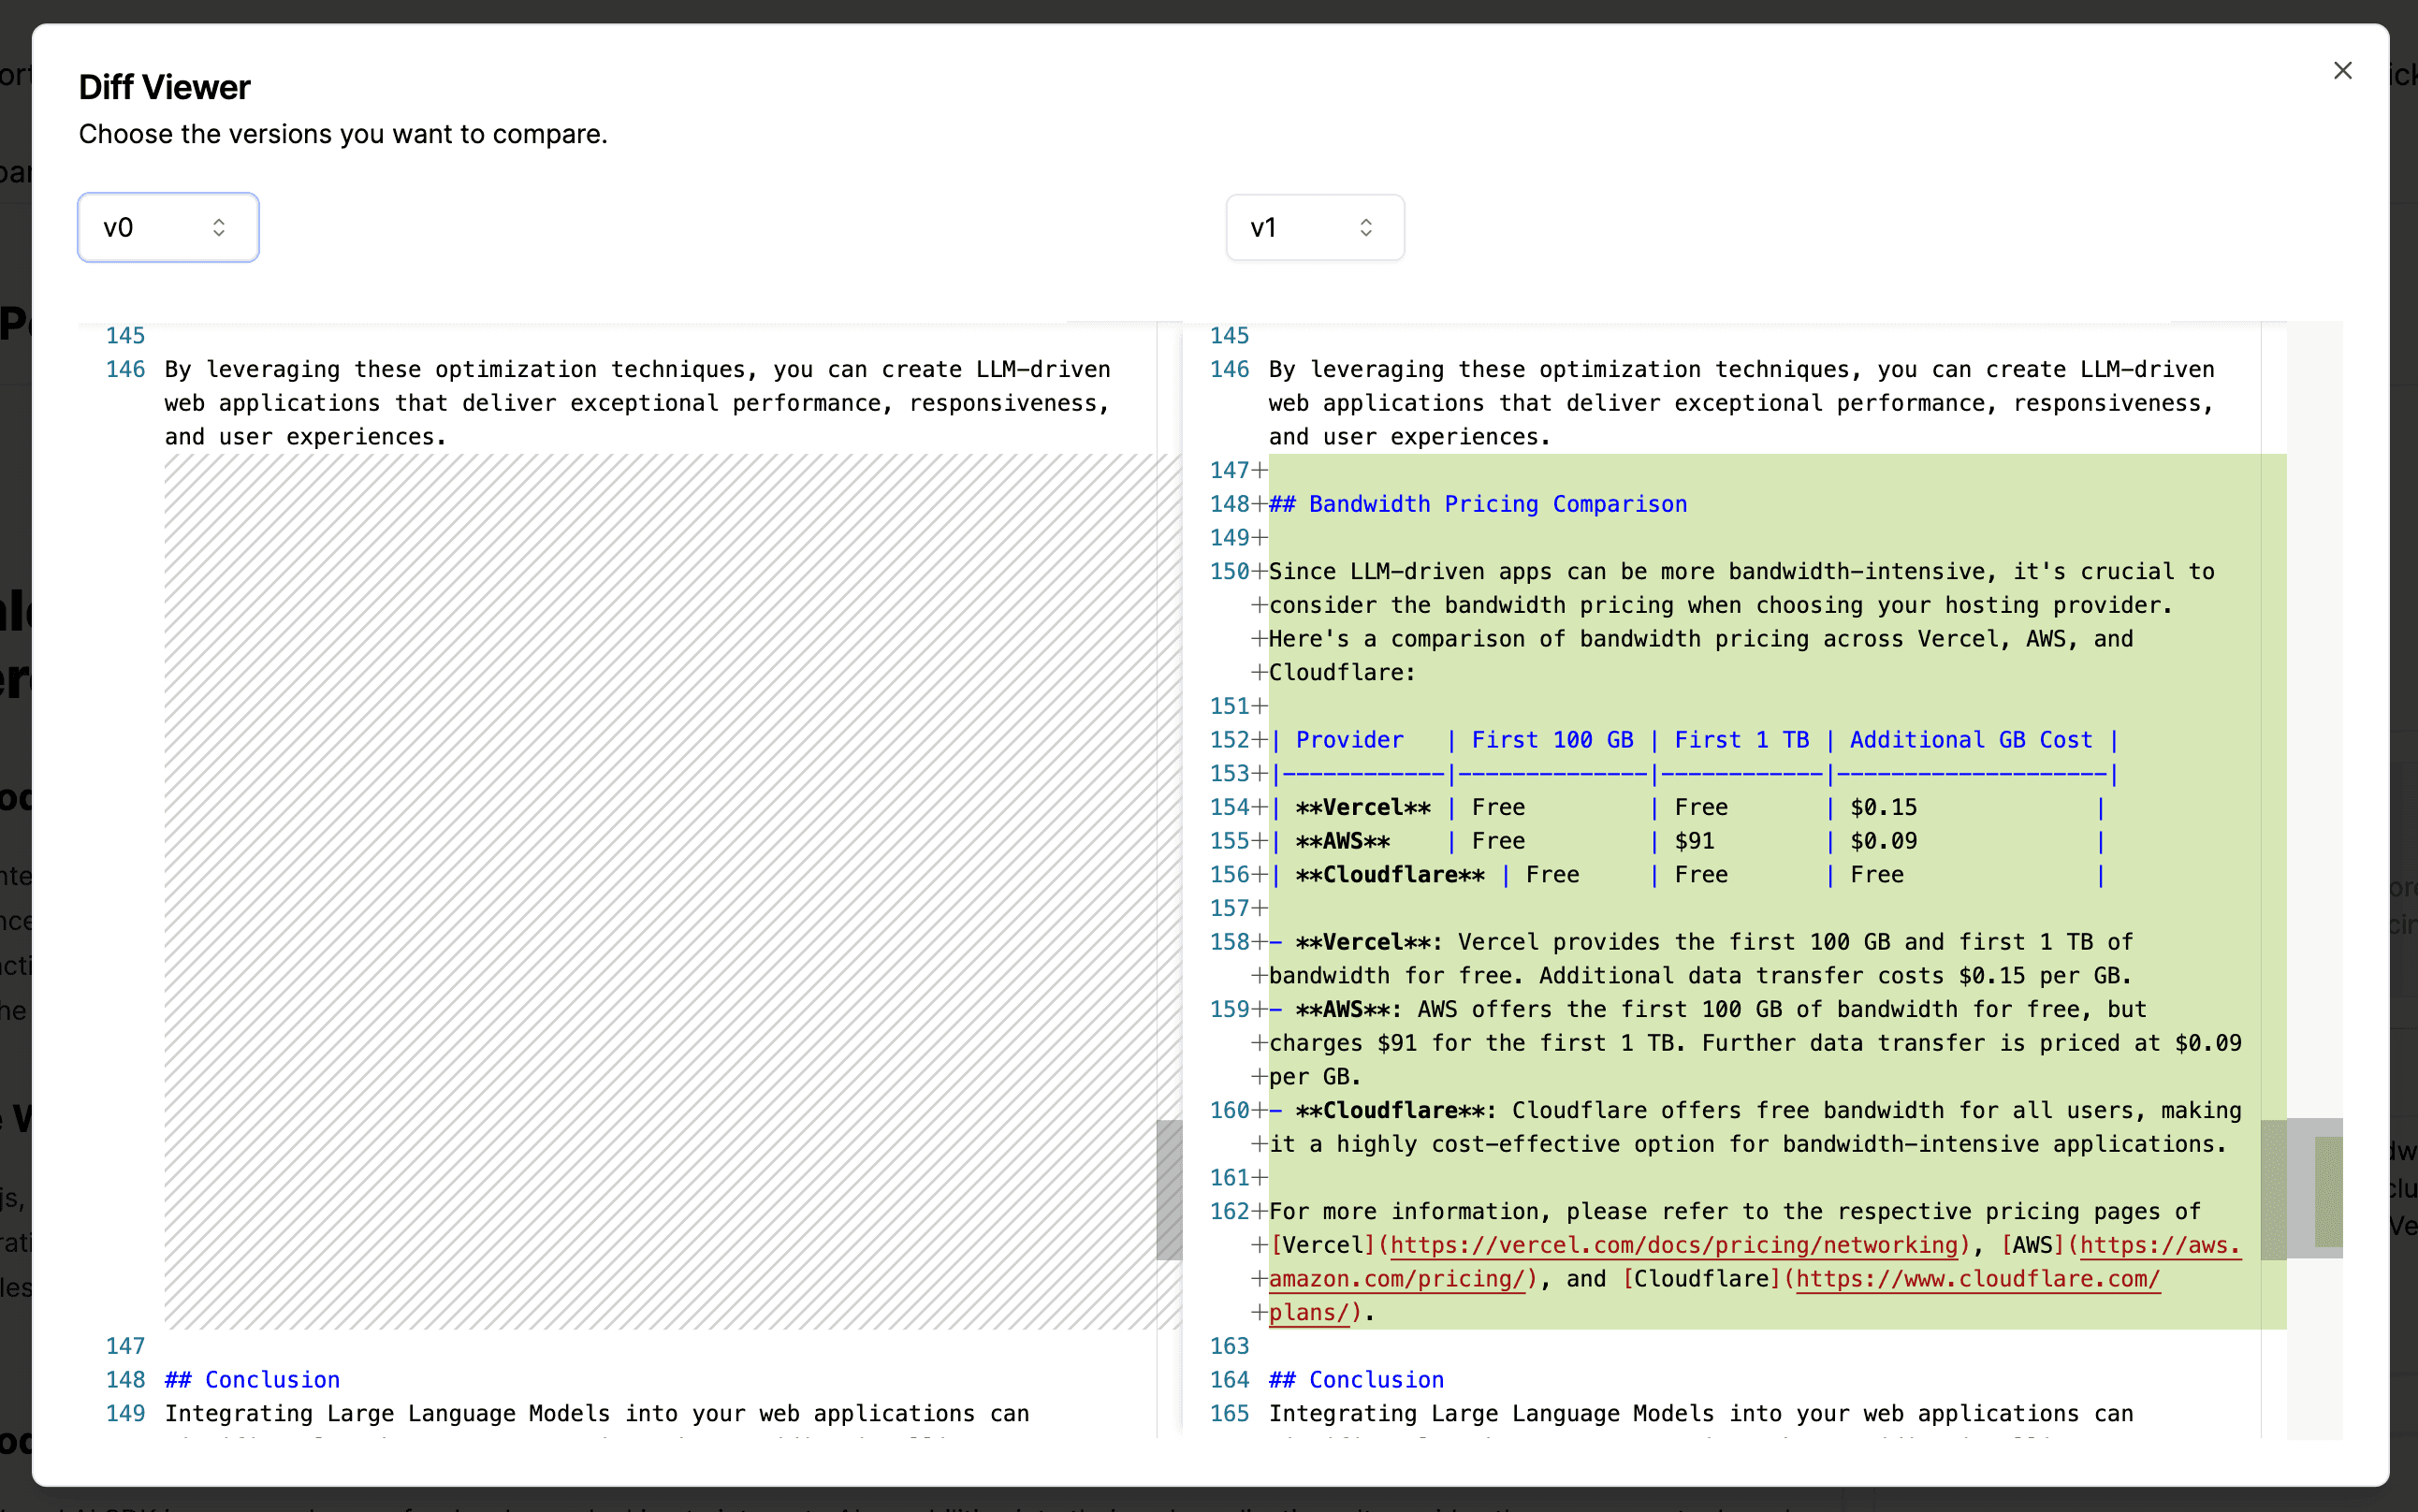Click the v0 dropdown chevron arrows
The height and width of the screenshot is (1512, 2418).
coord(219,227)
